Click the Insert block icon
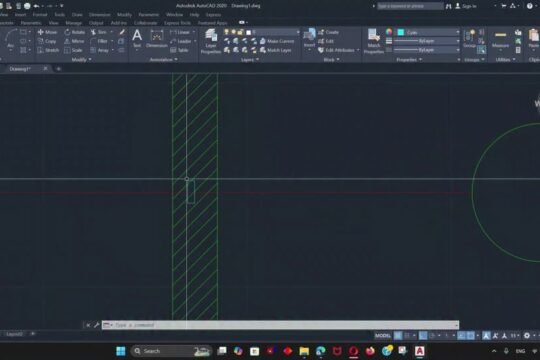Viewport: 540px width, 360px height. (x=309, y=38)
